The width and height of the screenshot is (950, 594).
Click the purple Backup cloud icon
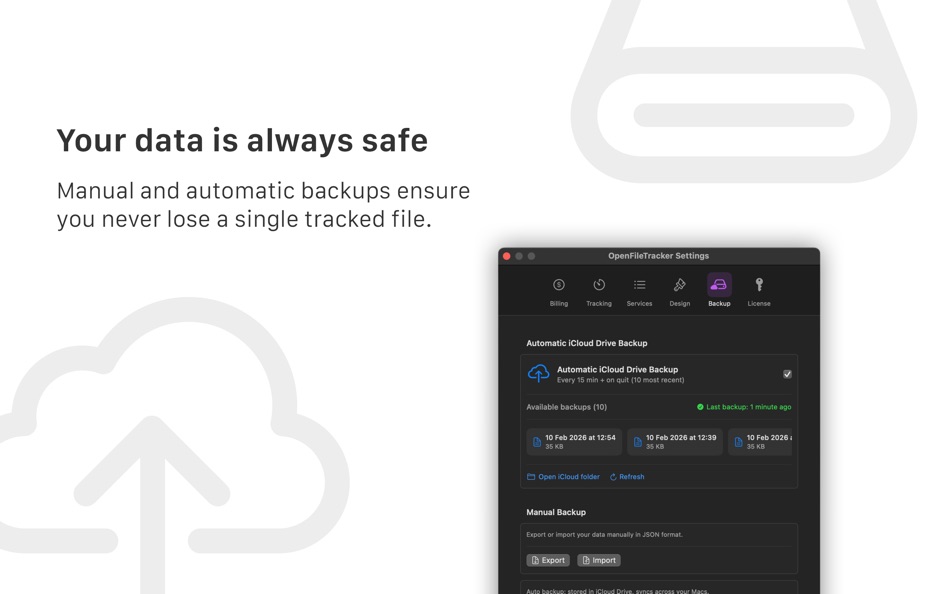(x=718, y=286)
